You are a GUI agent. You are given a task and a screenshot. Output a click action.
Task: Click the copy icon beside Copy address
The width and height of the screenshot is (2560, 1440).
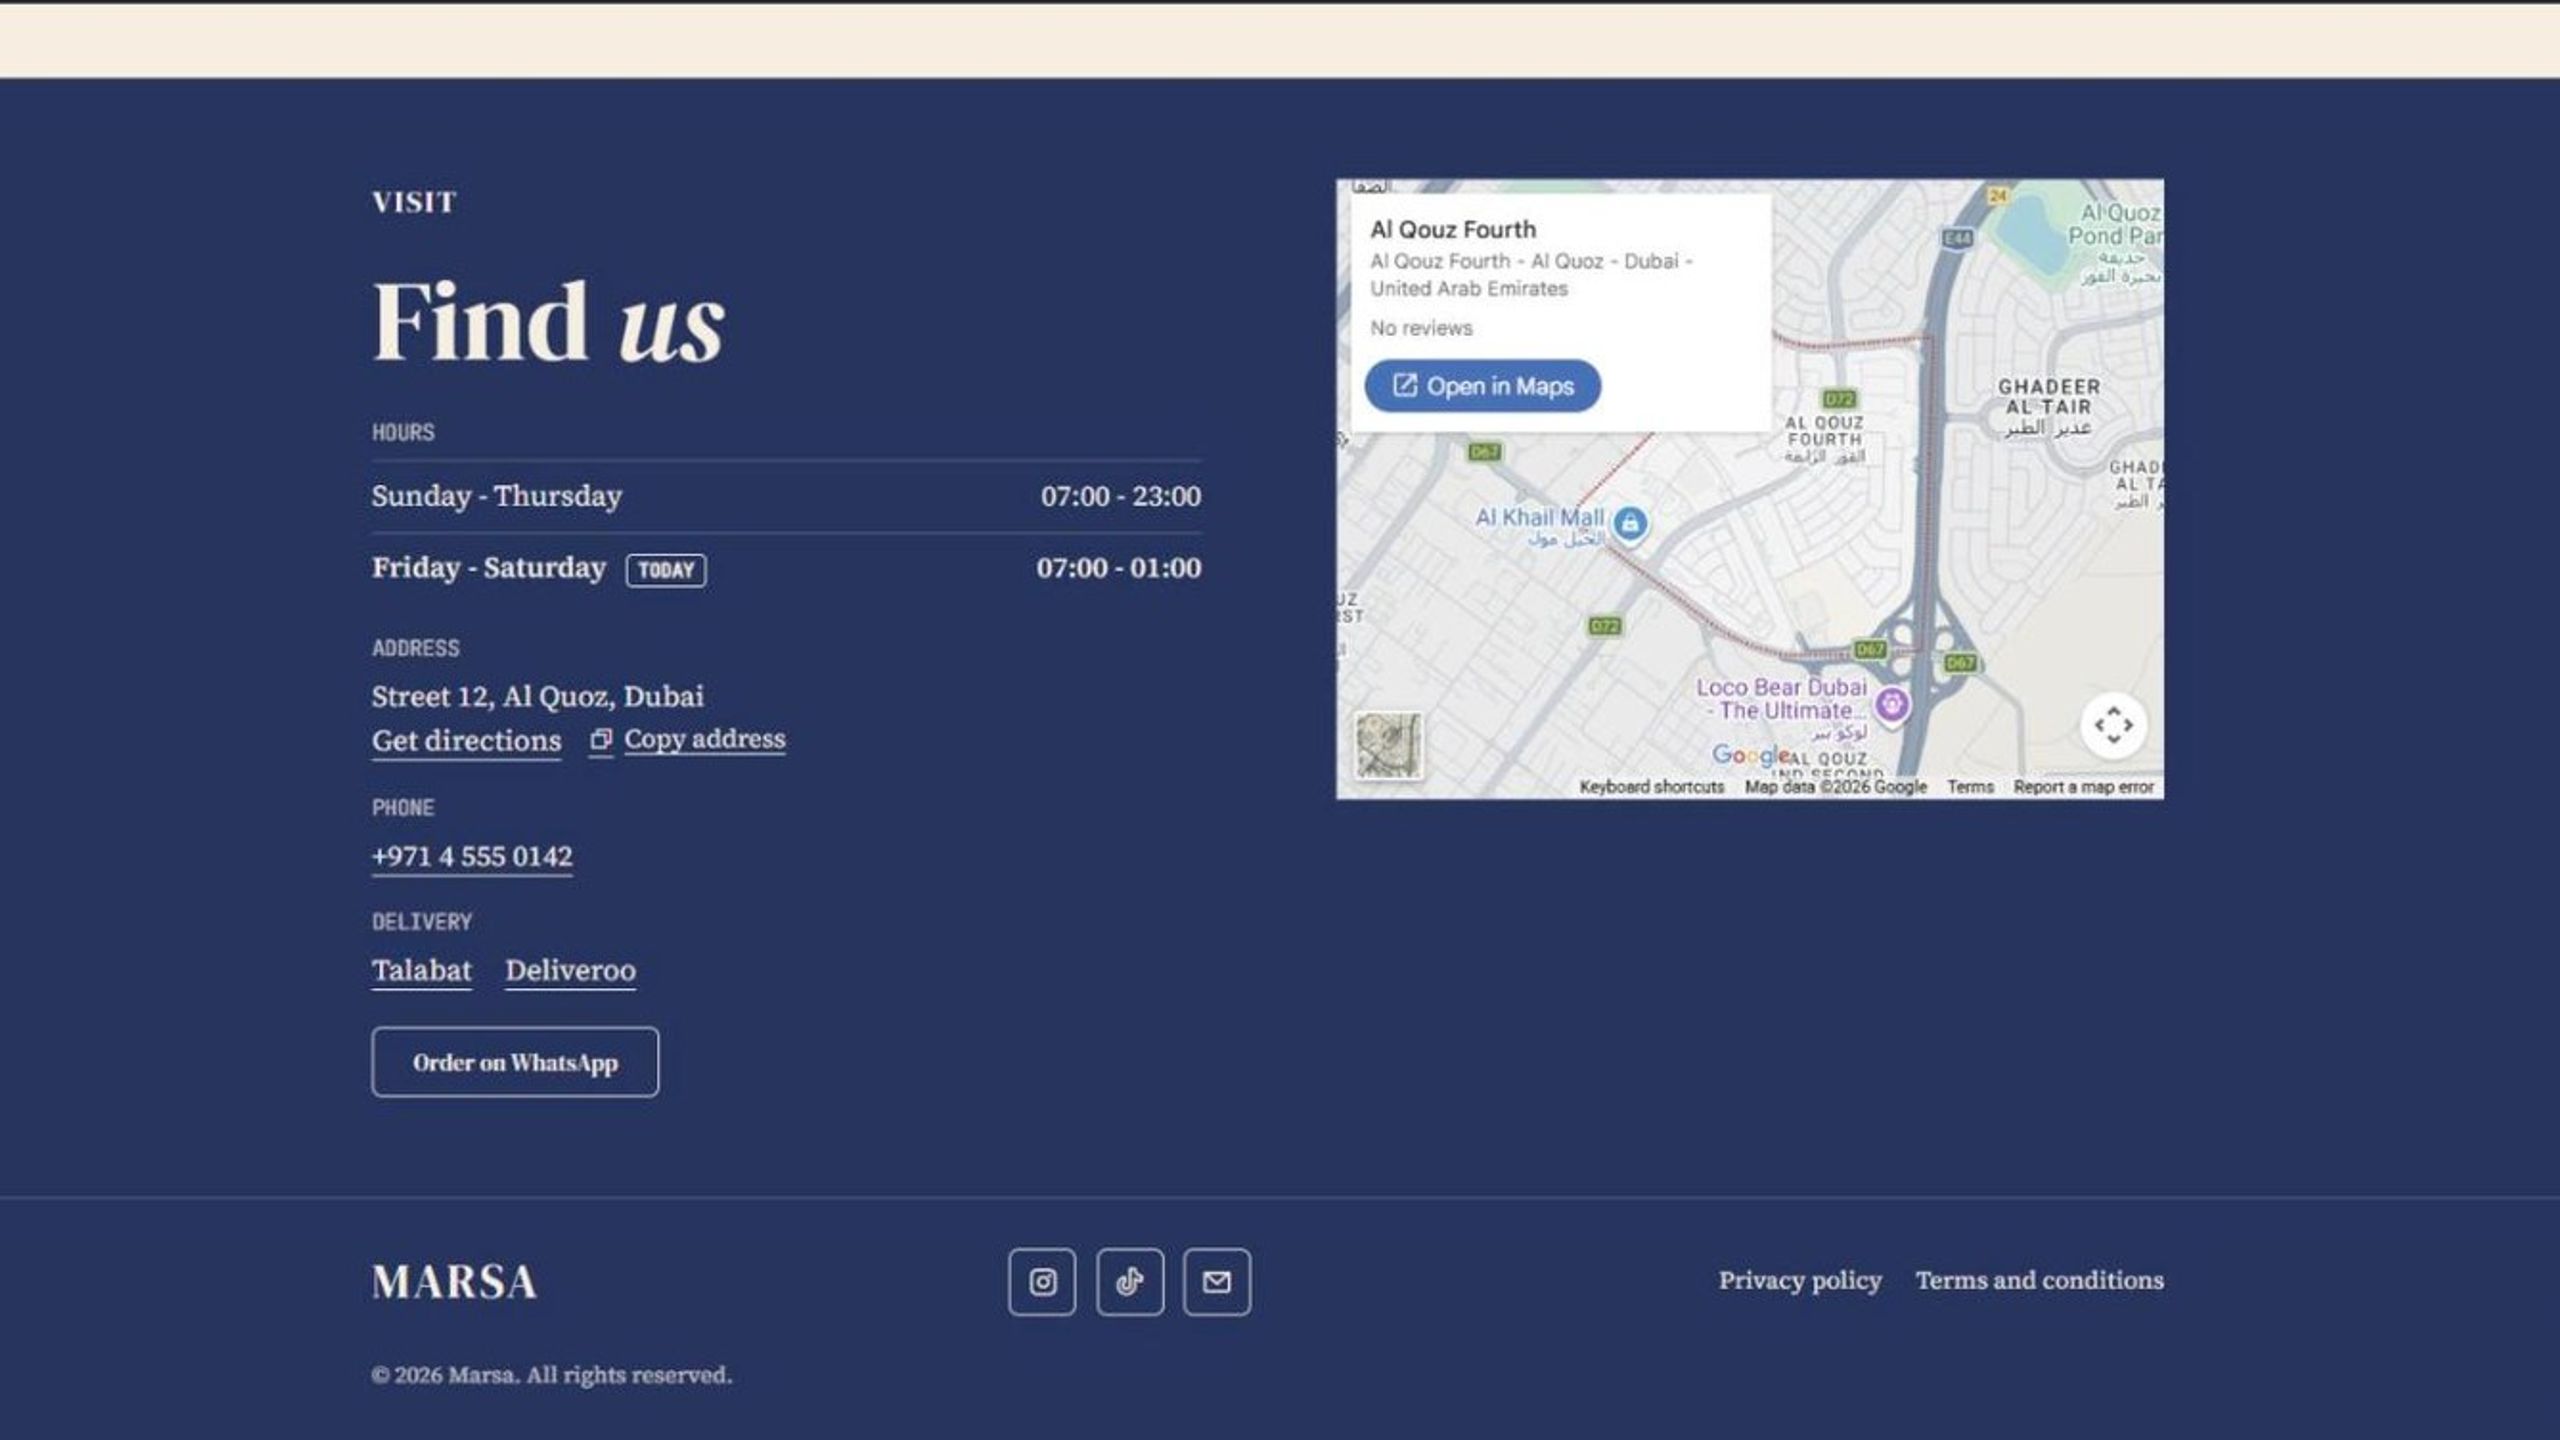[600, 739]
